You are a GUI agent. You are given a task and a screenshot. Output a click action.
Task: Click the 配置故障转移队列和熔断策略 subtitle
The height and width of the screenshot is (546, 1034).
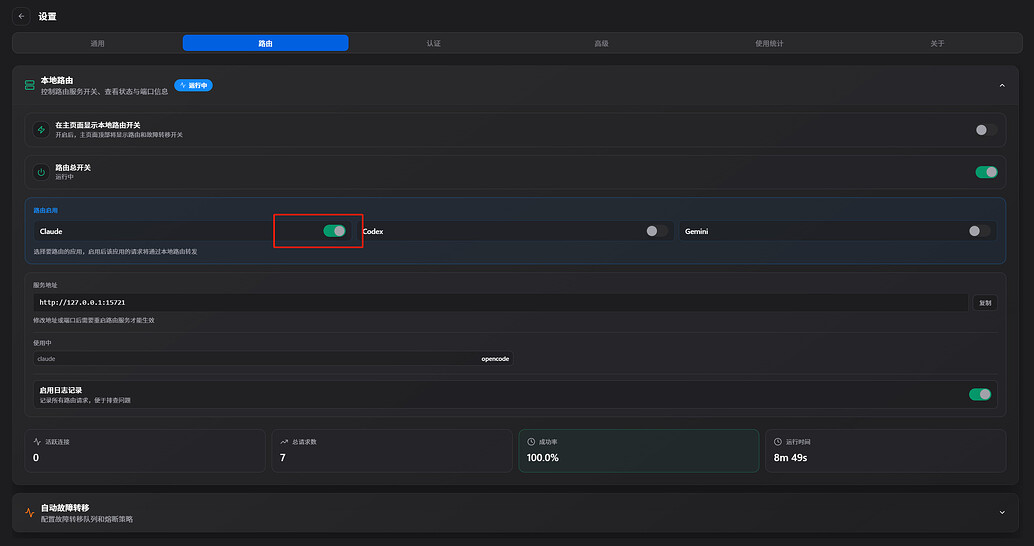tap(87, 520)
